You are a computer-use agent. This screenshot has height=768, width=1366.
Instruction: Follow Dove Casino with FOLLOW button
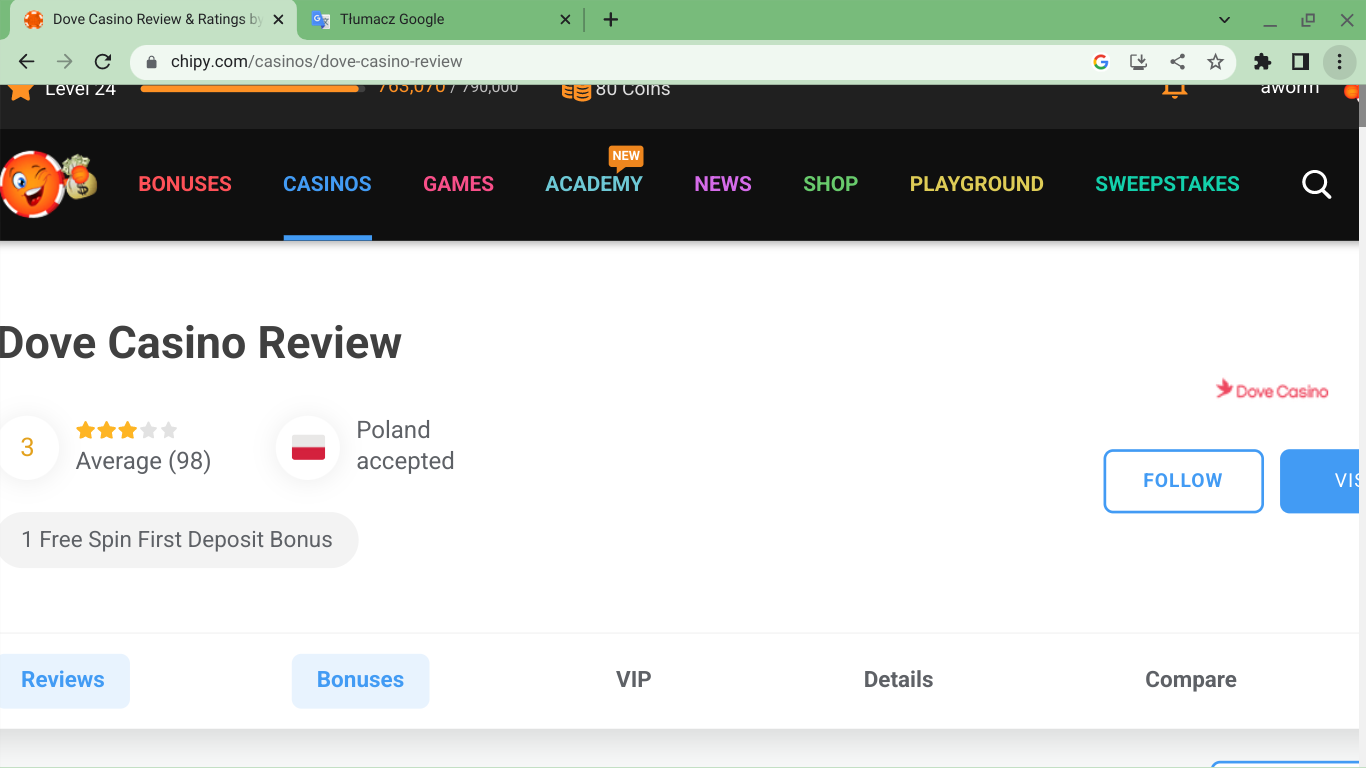pyautogui.click(x=1183, y=481)
